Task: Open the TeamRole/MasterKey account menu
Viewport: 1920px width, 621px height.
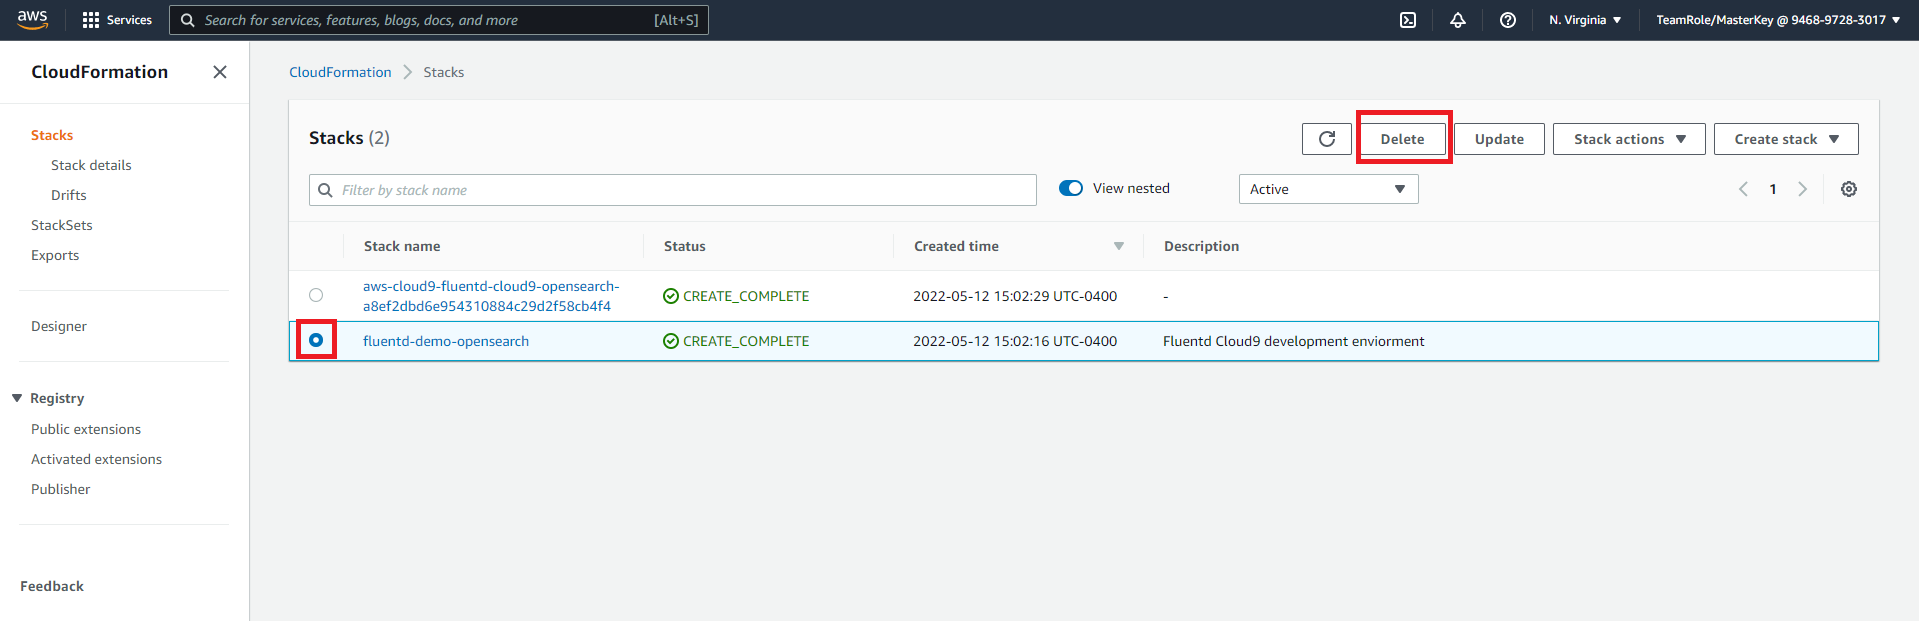Action: 1778,20
